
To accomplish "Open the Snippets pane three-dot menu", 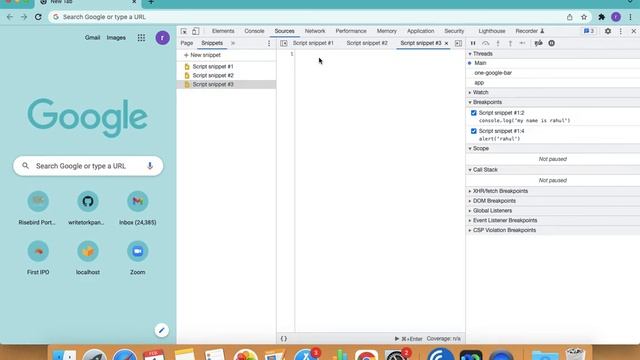I will coord(269,43).
